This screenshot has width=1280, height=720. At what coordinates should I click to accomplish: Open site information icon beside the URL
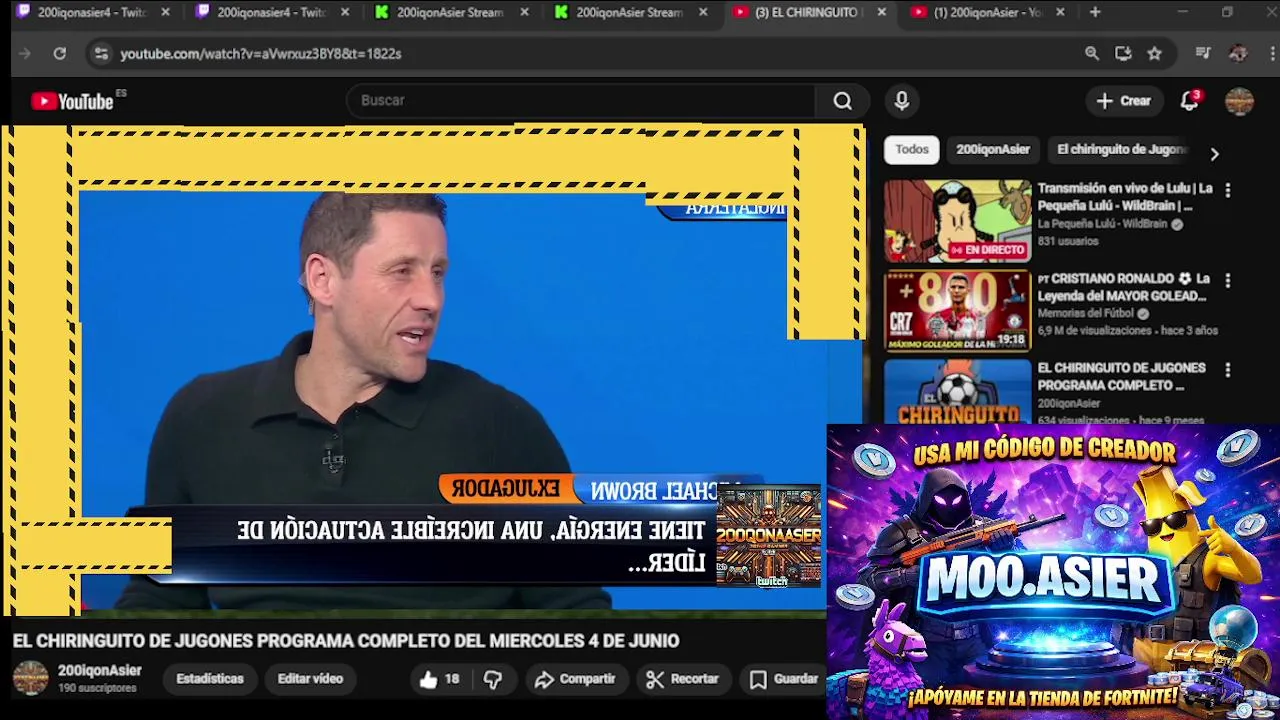click(x=101, y=54)
